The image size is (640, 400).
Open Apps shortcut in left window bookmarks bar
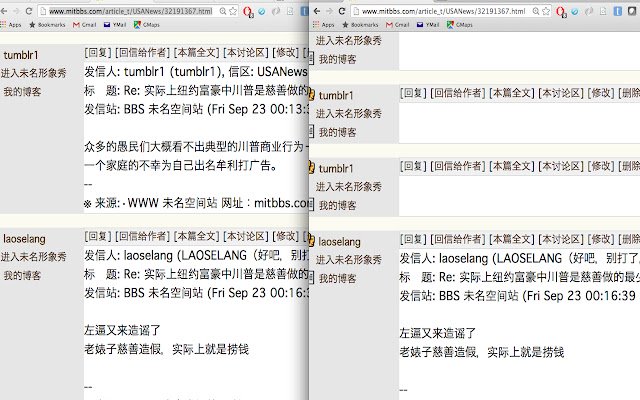point(11,25)
